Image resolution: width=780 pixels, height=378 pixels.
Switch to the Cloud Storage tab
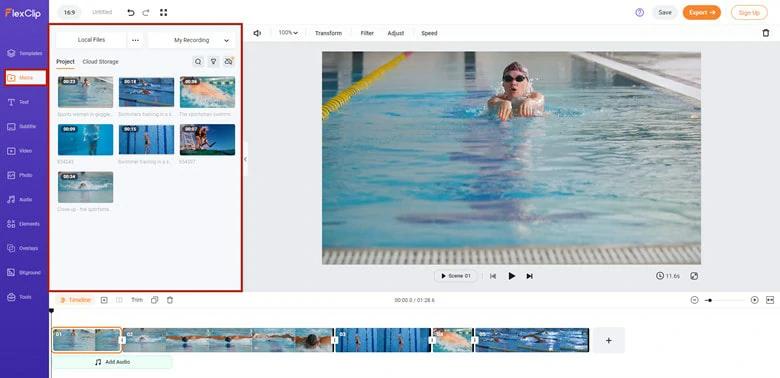coord(100,62)
